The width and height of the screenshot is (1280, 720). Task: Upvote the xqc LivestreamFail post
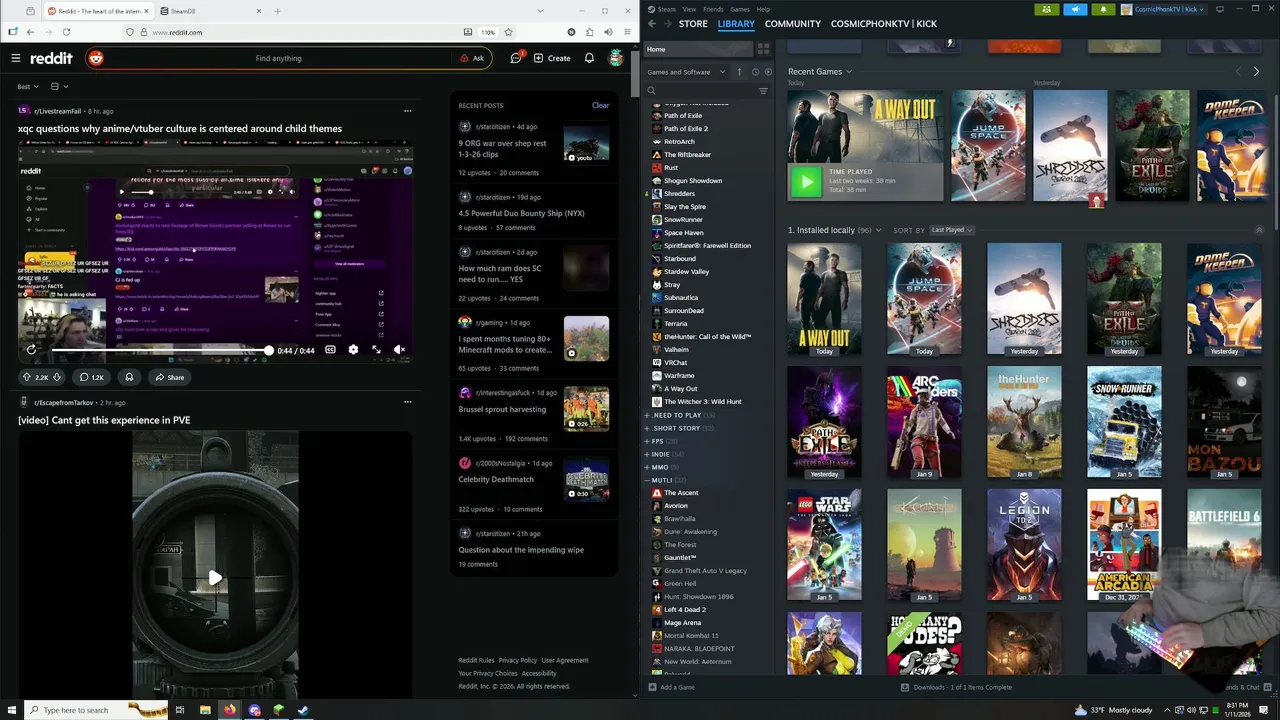point(27,377)
